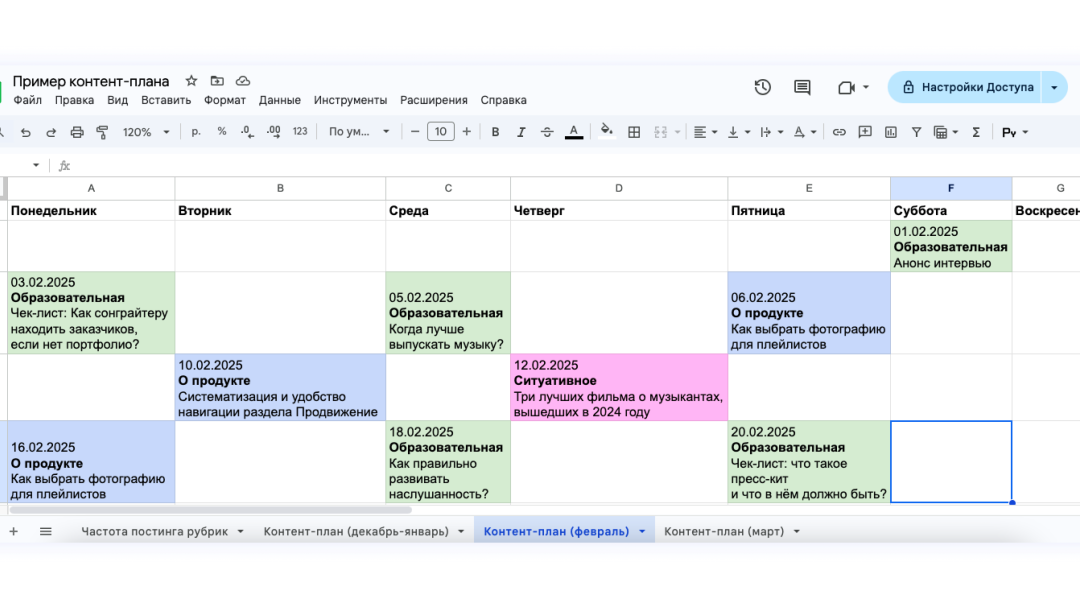Click the functions sigma icon
Image resolution: width=1080 pixels, height=608 pixels.
point(976,132)
